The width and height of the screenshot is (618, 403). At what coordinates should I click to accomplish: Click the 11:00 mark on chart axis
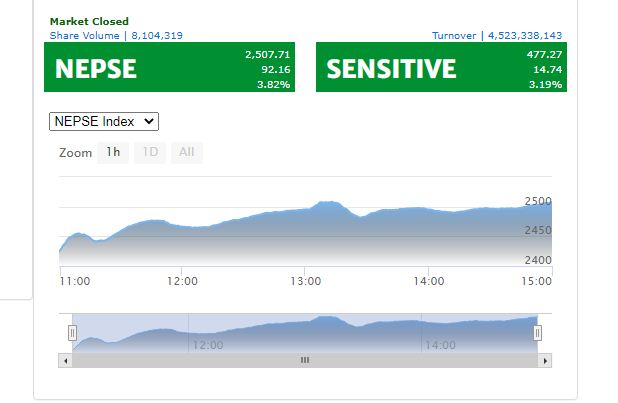click(75, 281)
